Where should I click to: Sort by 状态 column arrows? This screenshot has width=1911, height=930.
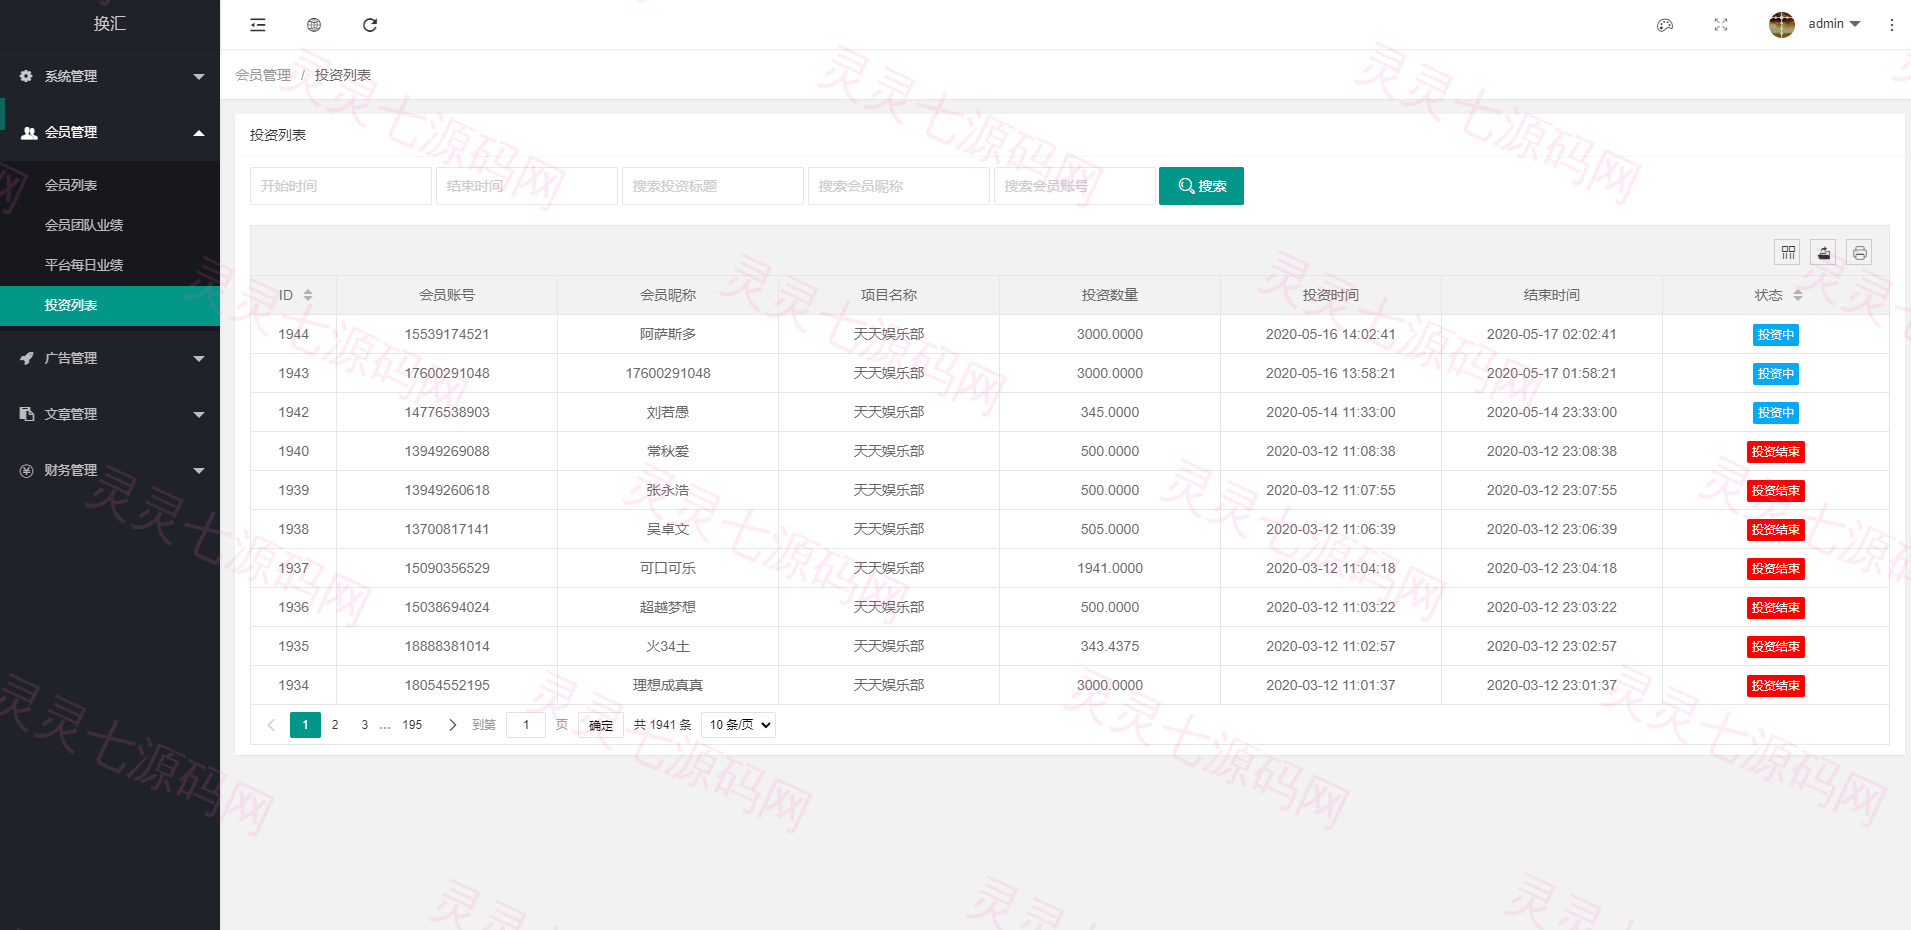(x=1798, y=295)
